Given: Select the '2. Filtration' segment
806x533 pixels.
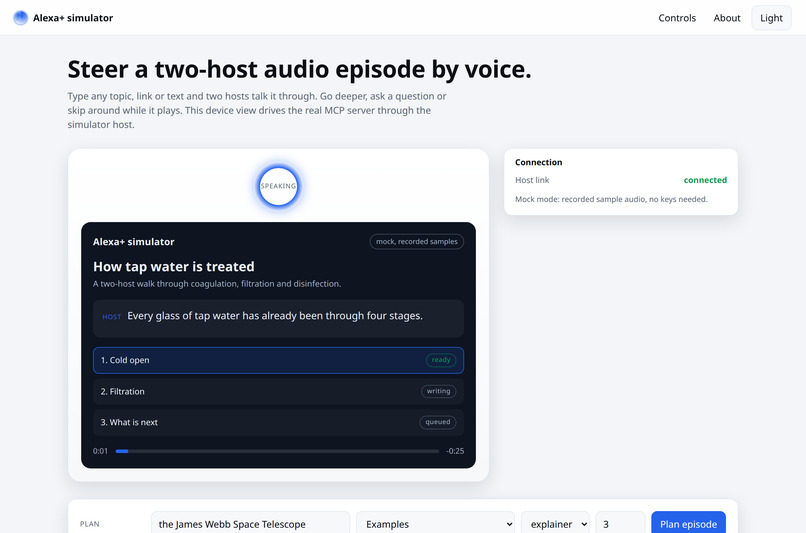Looking at the screenshot, I should pos(278,392).
